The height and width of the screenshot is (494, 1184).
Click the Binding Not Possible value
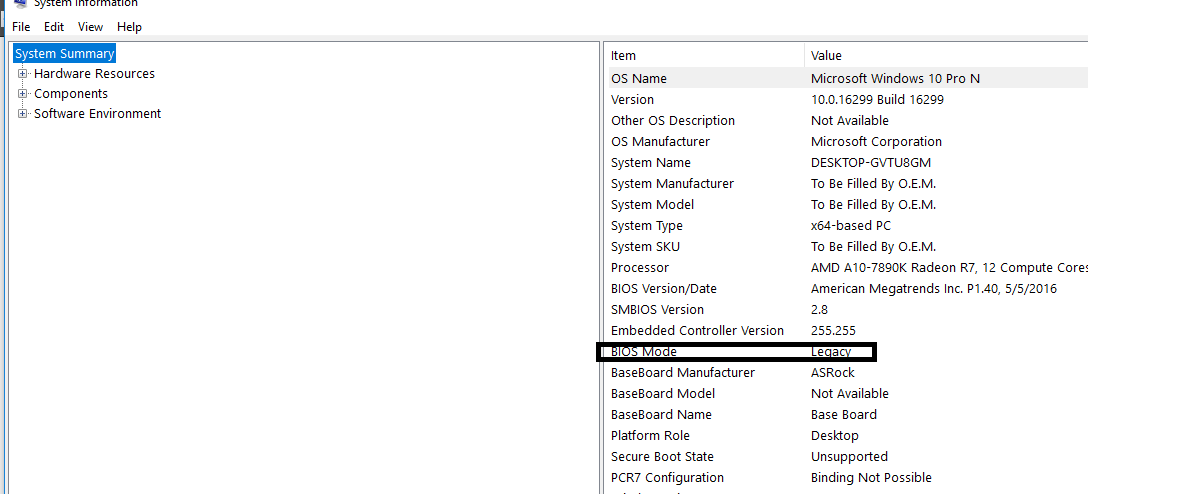871,478
